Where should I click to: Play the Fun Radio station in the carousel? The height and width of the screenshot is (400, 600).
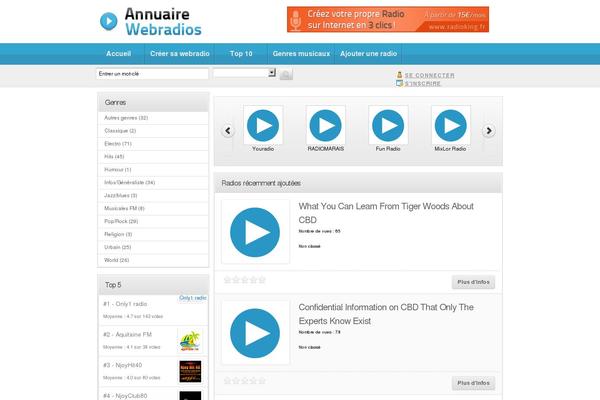coord(388,125)
